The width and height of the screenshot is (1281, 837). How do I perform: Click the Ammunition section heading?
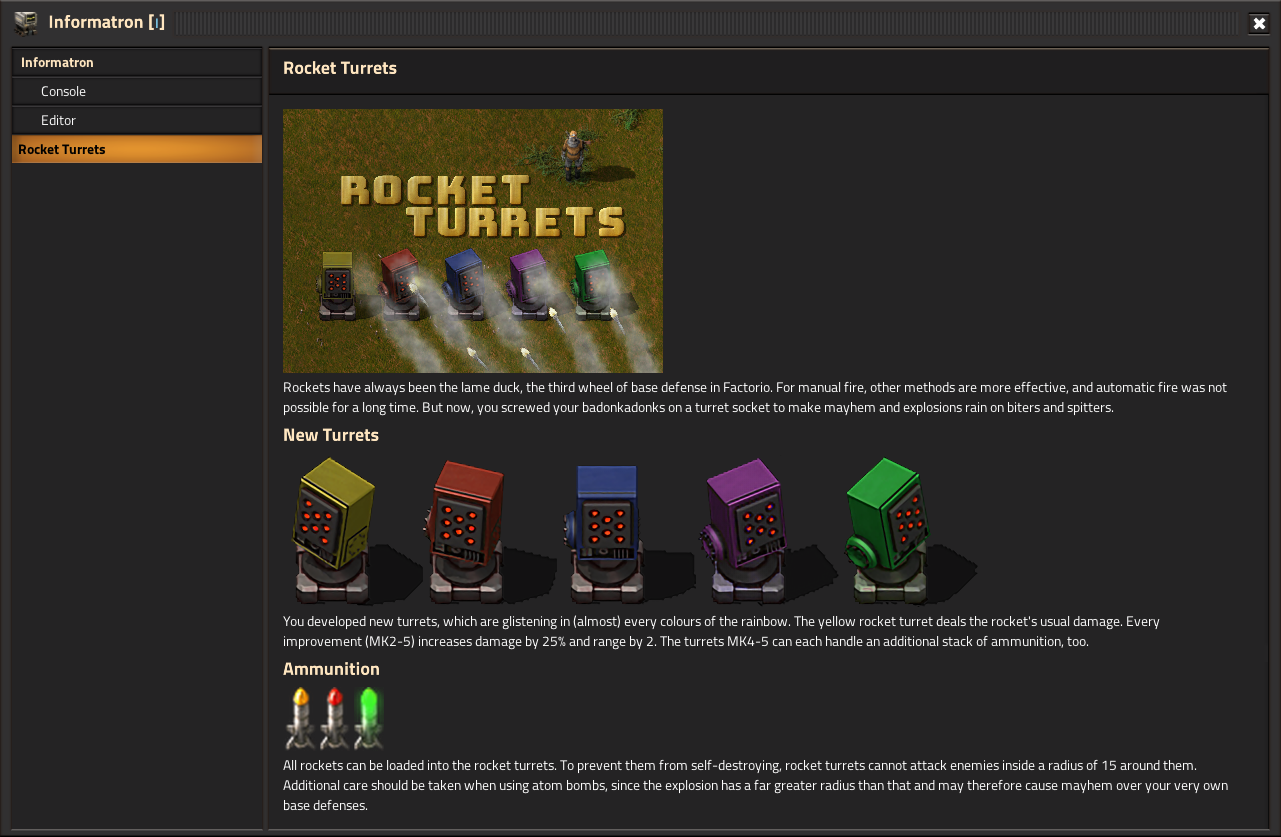[x=331, y=669]
